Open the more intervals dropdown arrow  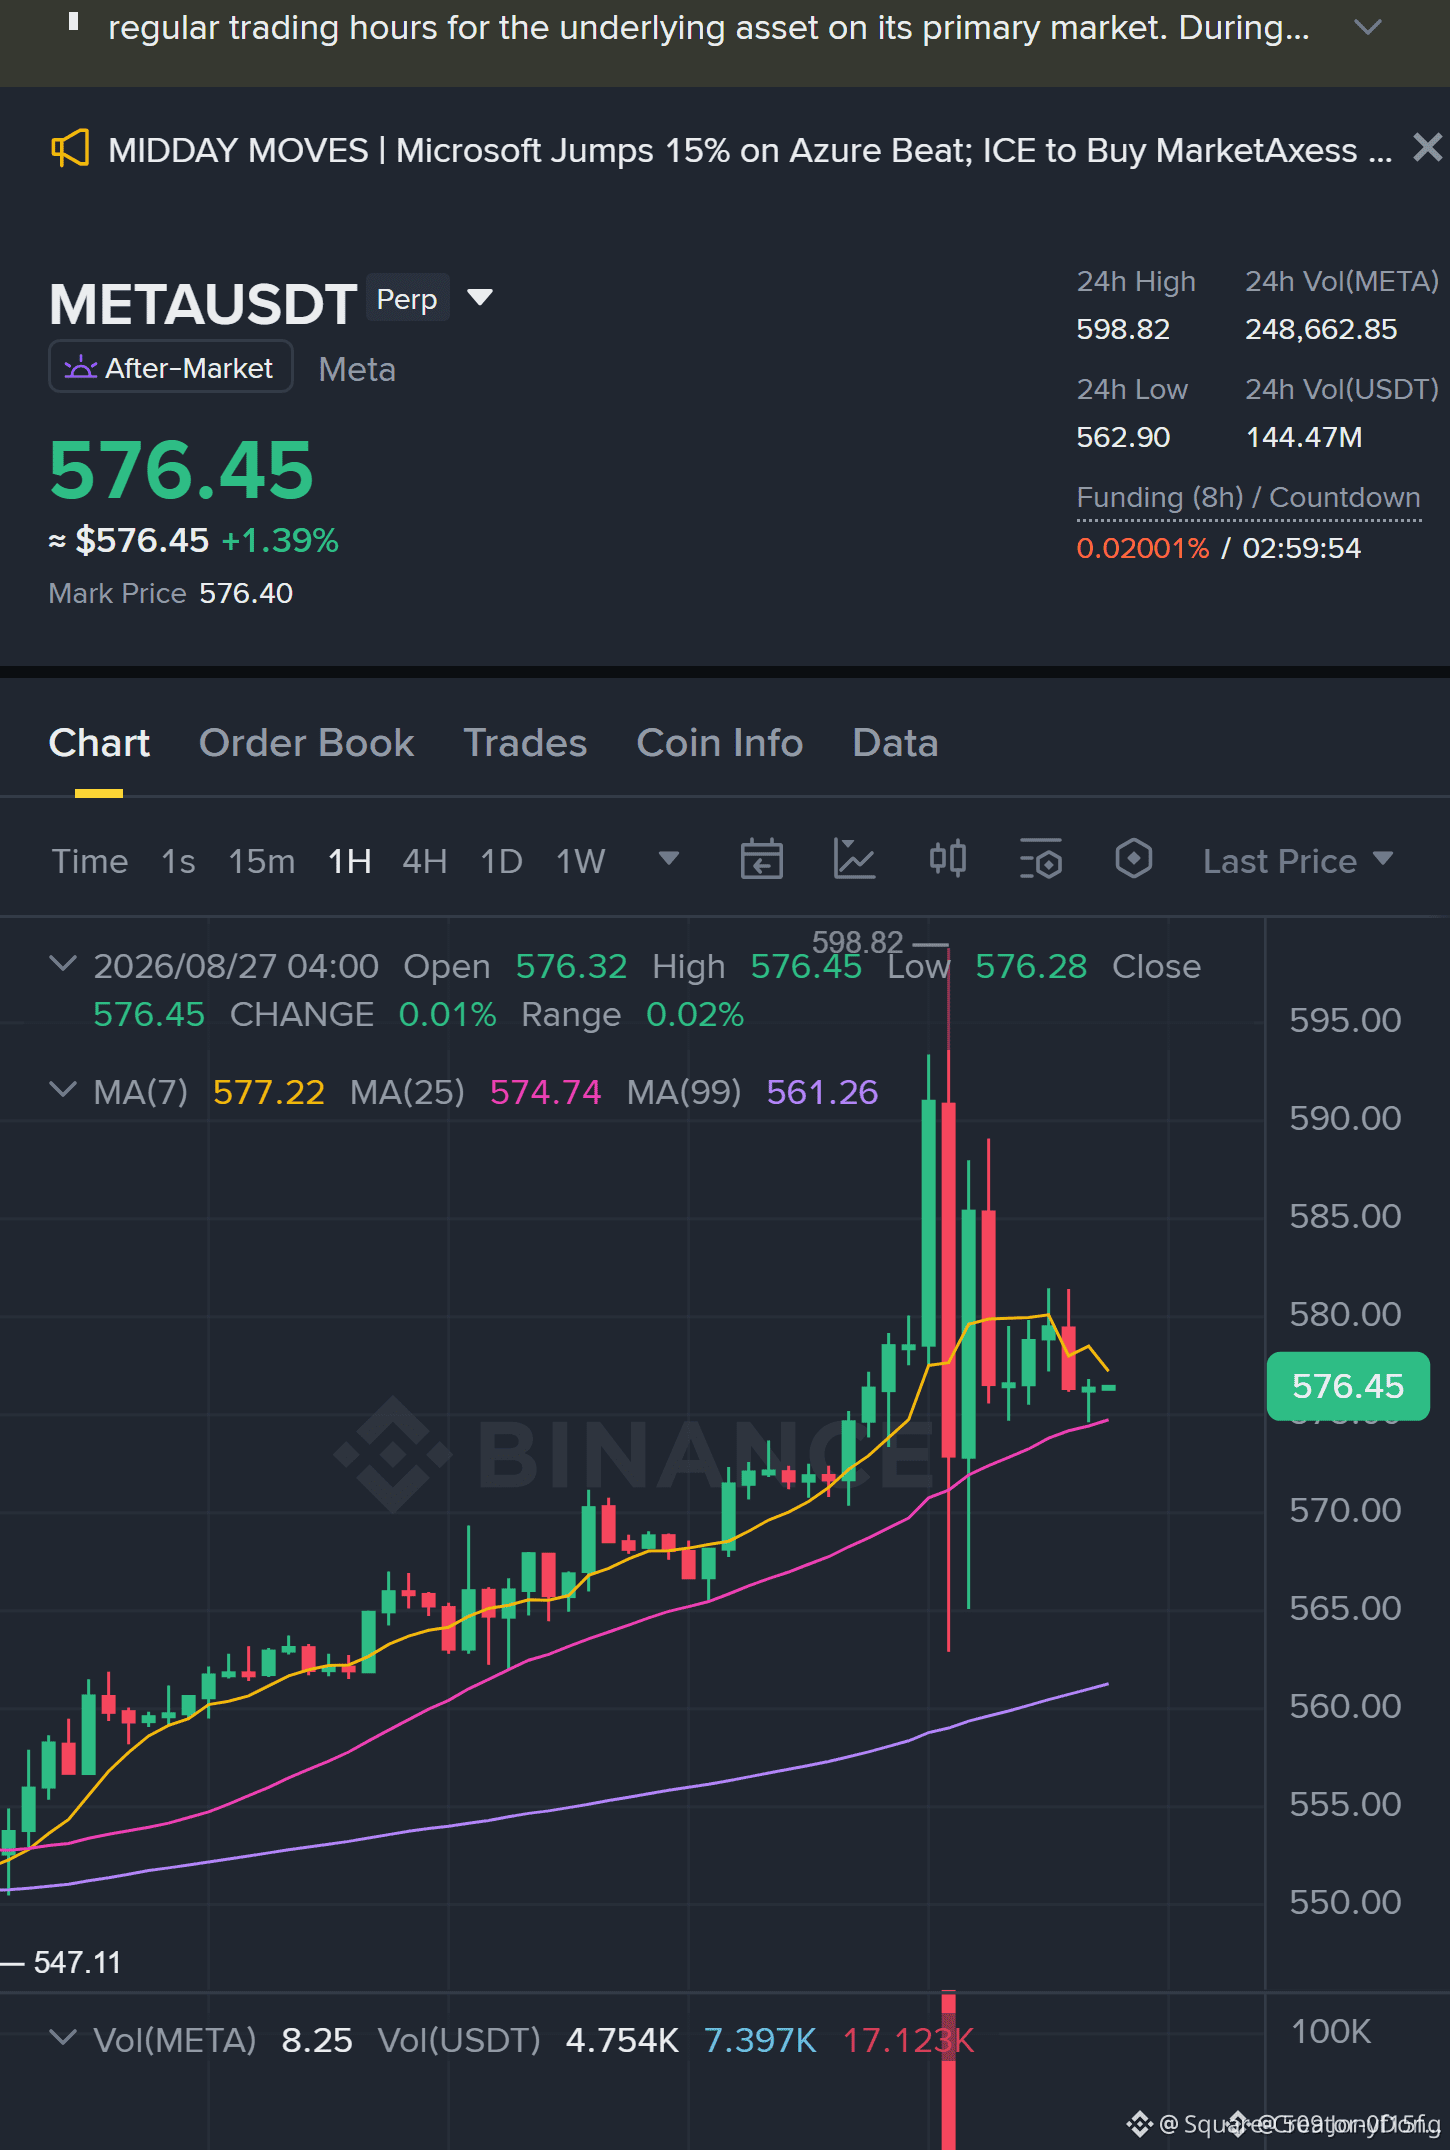pos(669,858)
